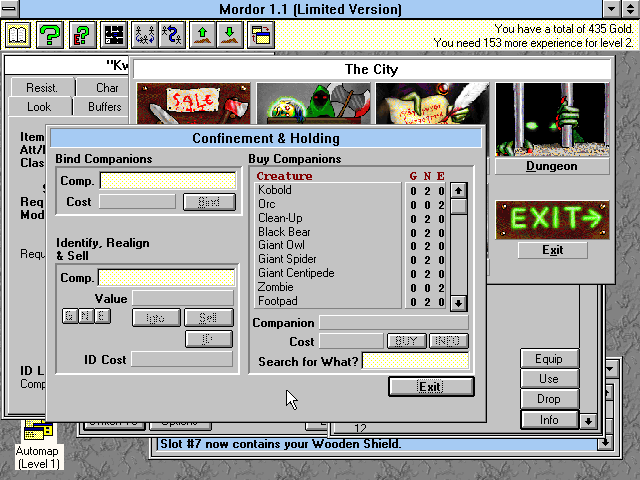Select Black Bear in creature list
Image resolution: width=640 pixels, height=480 pixels.
coord(329,232)
